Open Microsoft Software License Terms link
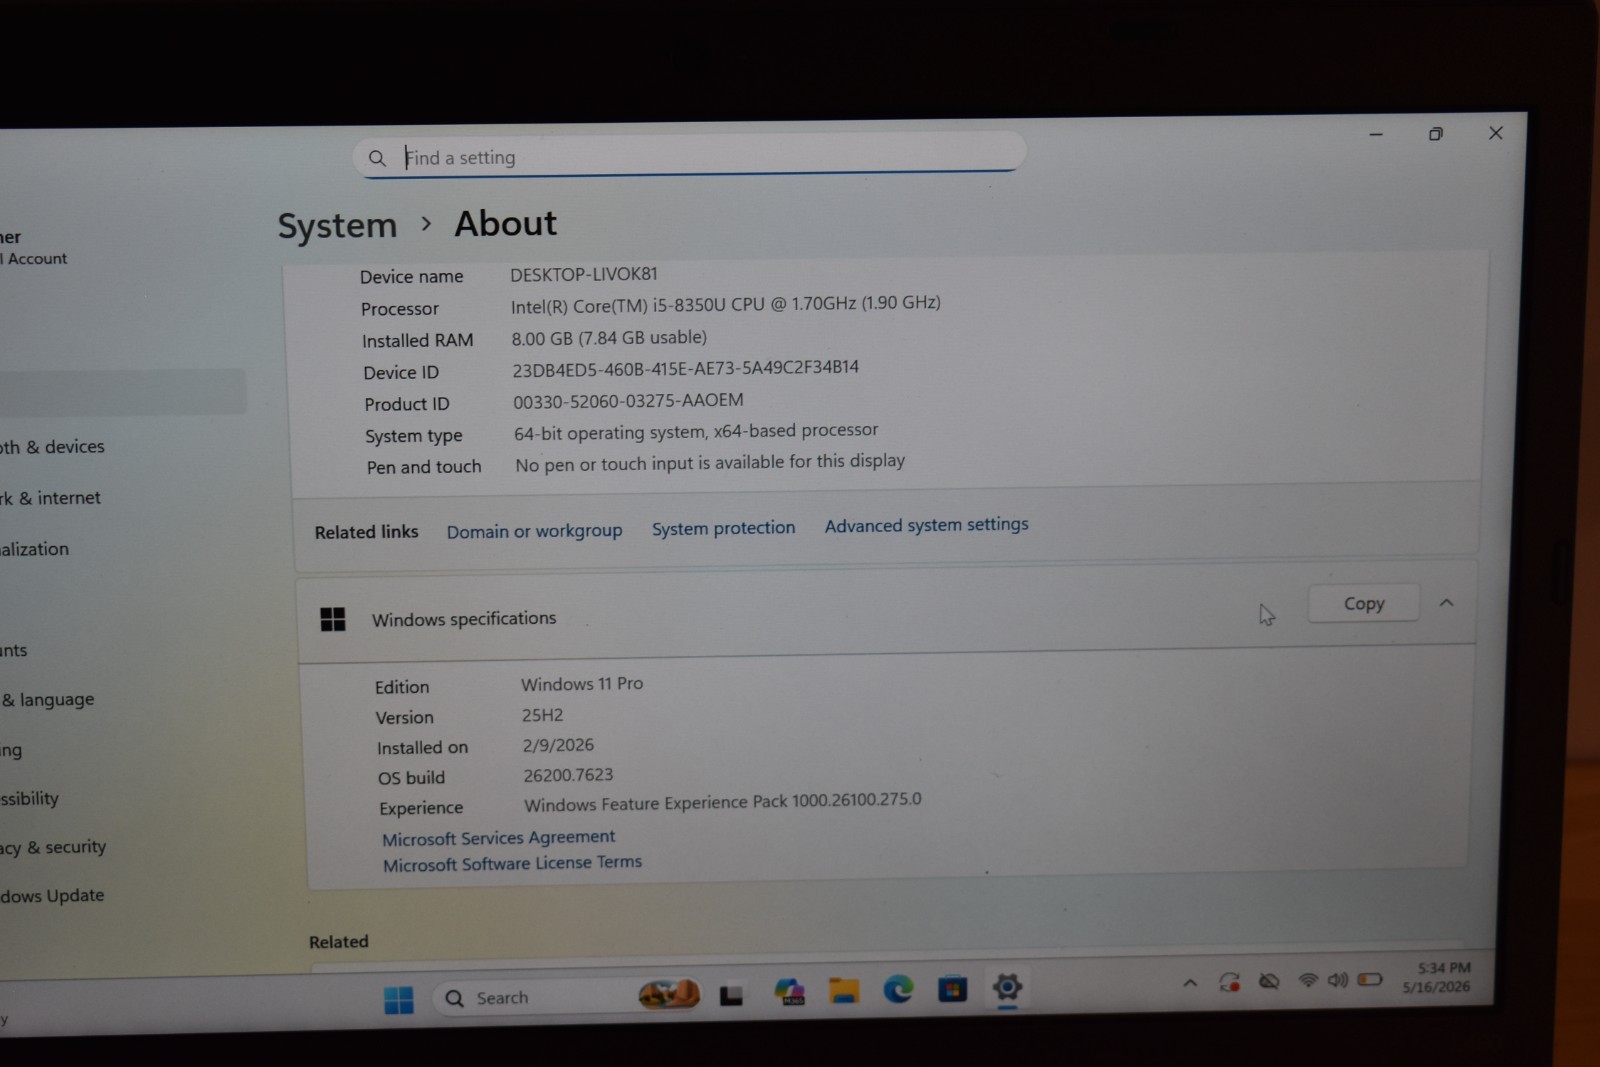 coord(512,863)
